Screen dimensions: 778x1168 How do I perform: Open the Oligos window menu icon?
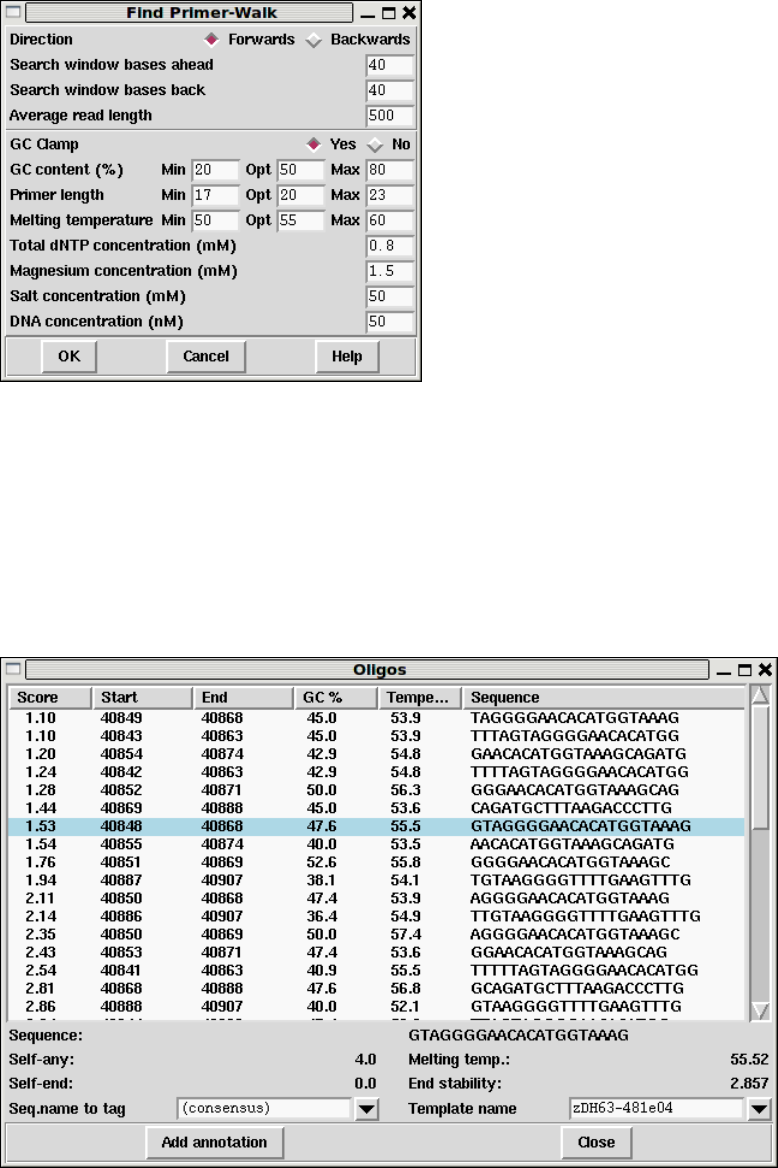pyautogui.click(x=13, y=669)
